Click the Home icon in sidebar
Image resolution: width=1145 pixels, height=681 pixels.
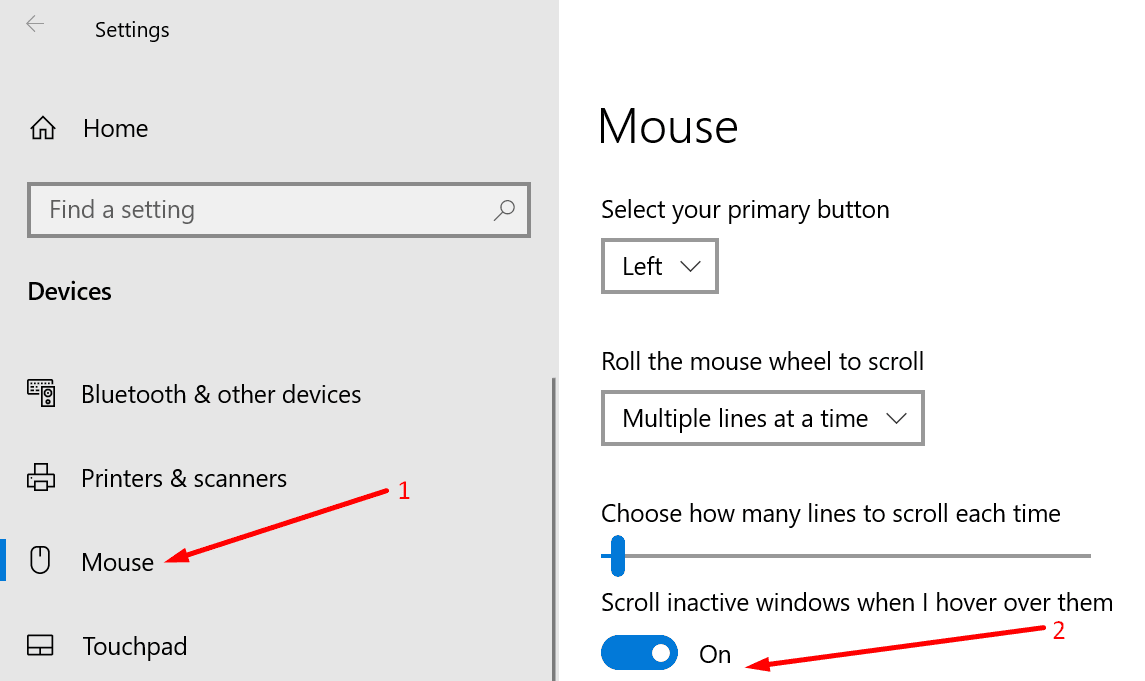point(41,127)
